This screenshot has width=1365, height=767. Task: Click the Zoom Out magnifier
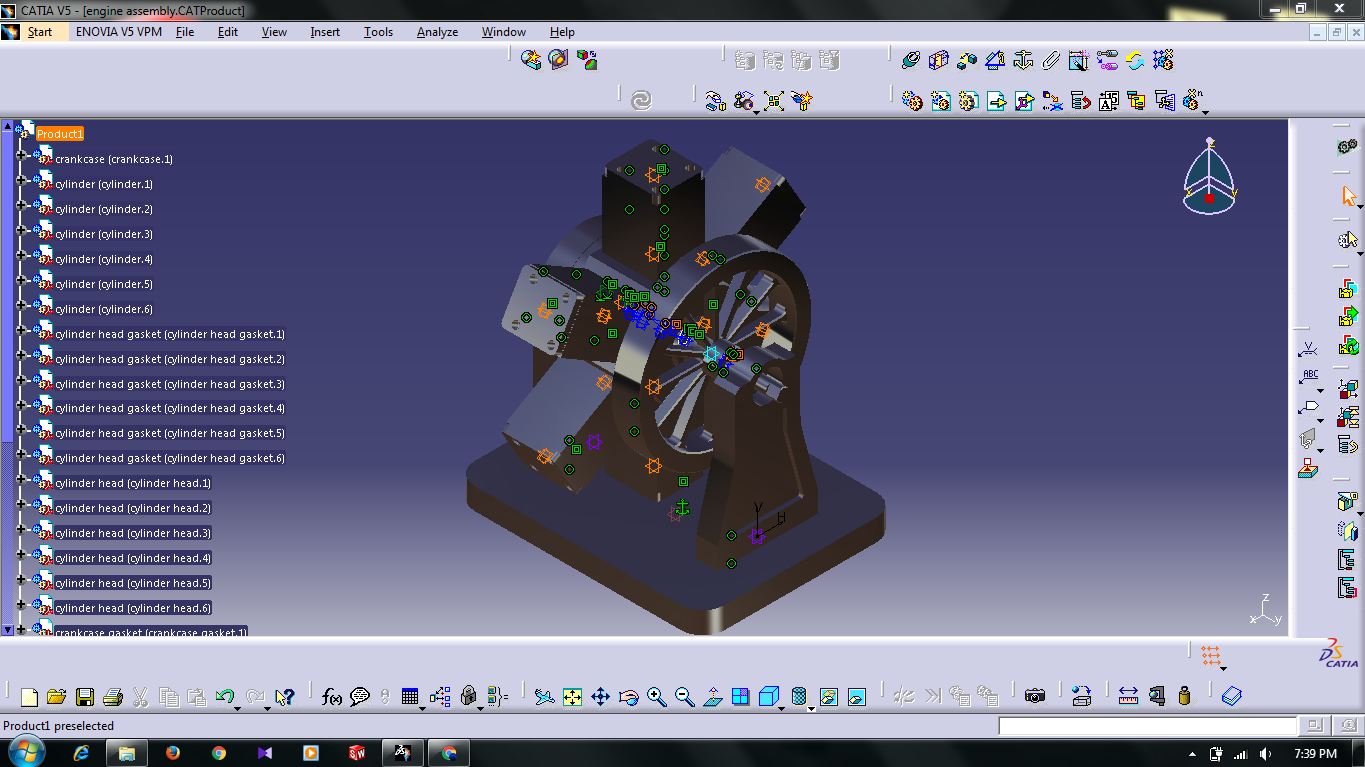[x=684, y=697]
